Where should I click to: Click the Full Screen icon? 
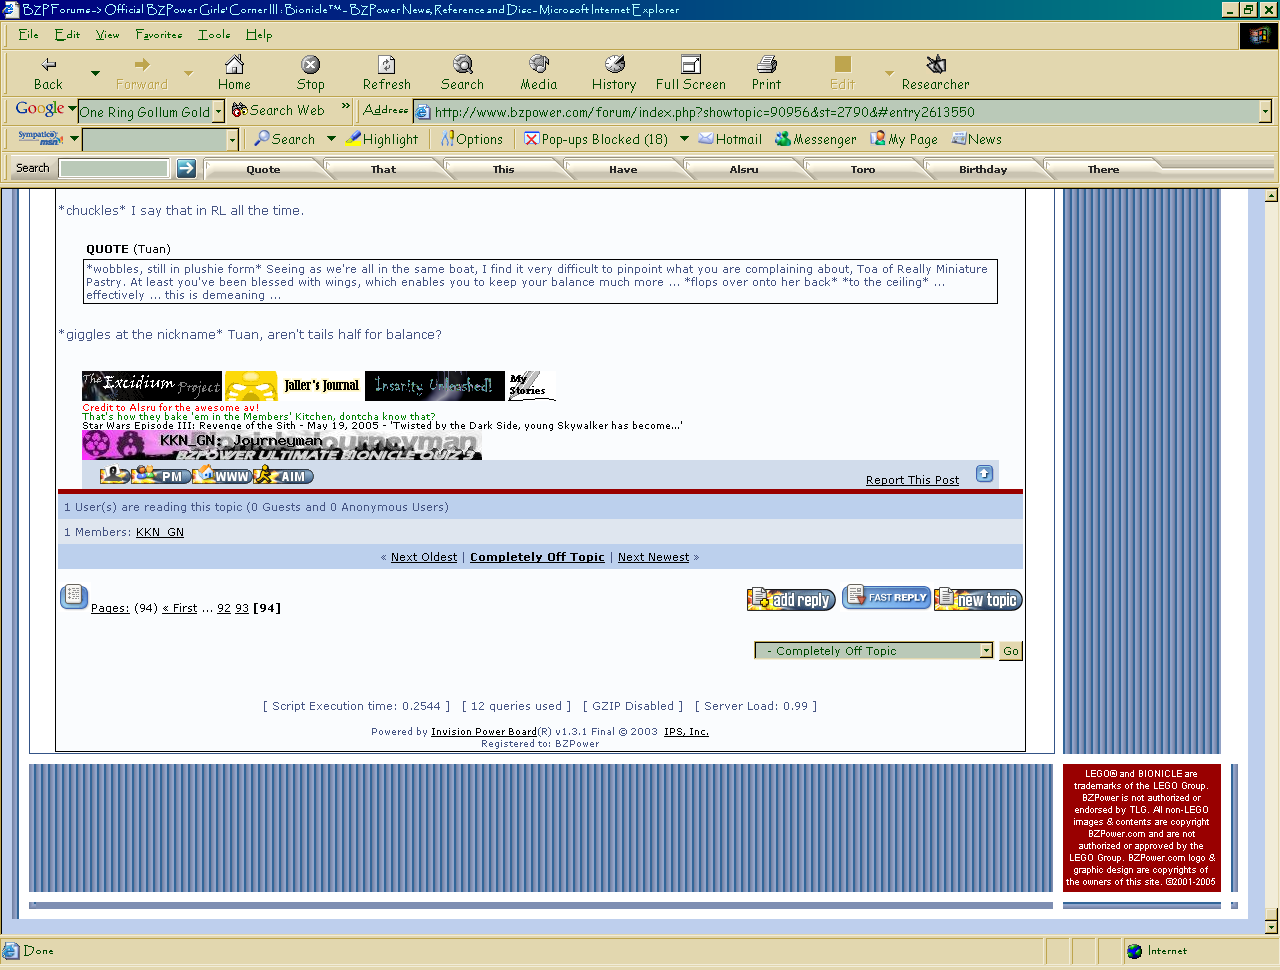pos(690,73)
